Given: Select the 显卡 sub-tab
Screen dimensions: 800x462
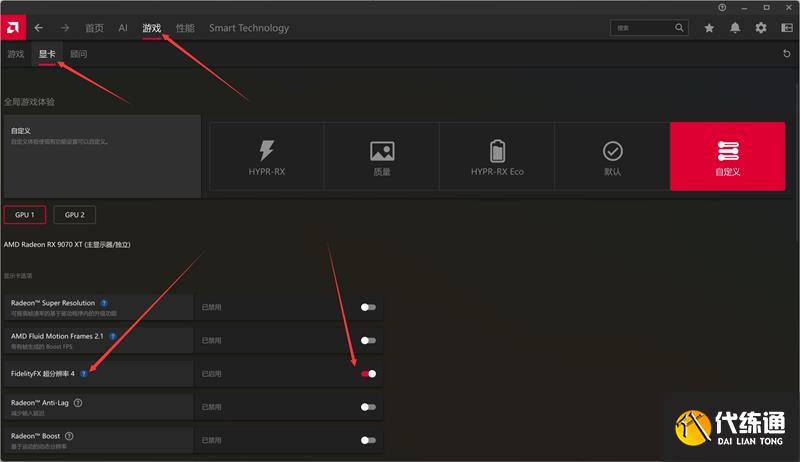Looking at the screenshot, I should (47, 54).
